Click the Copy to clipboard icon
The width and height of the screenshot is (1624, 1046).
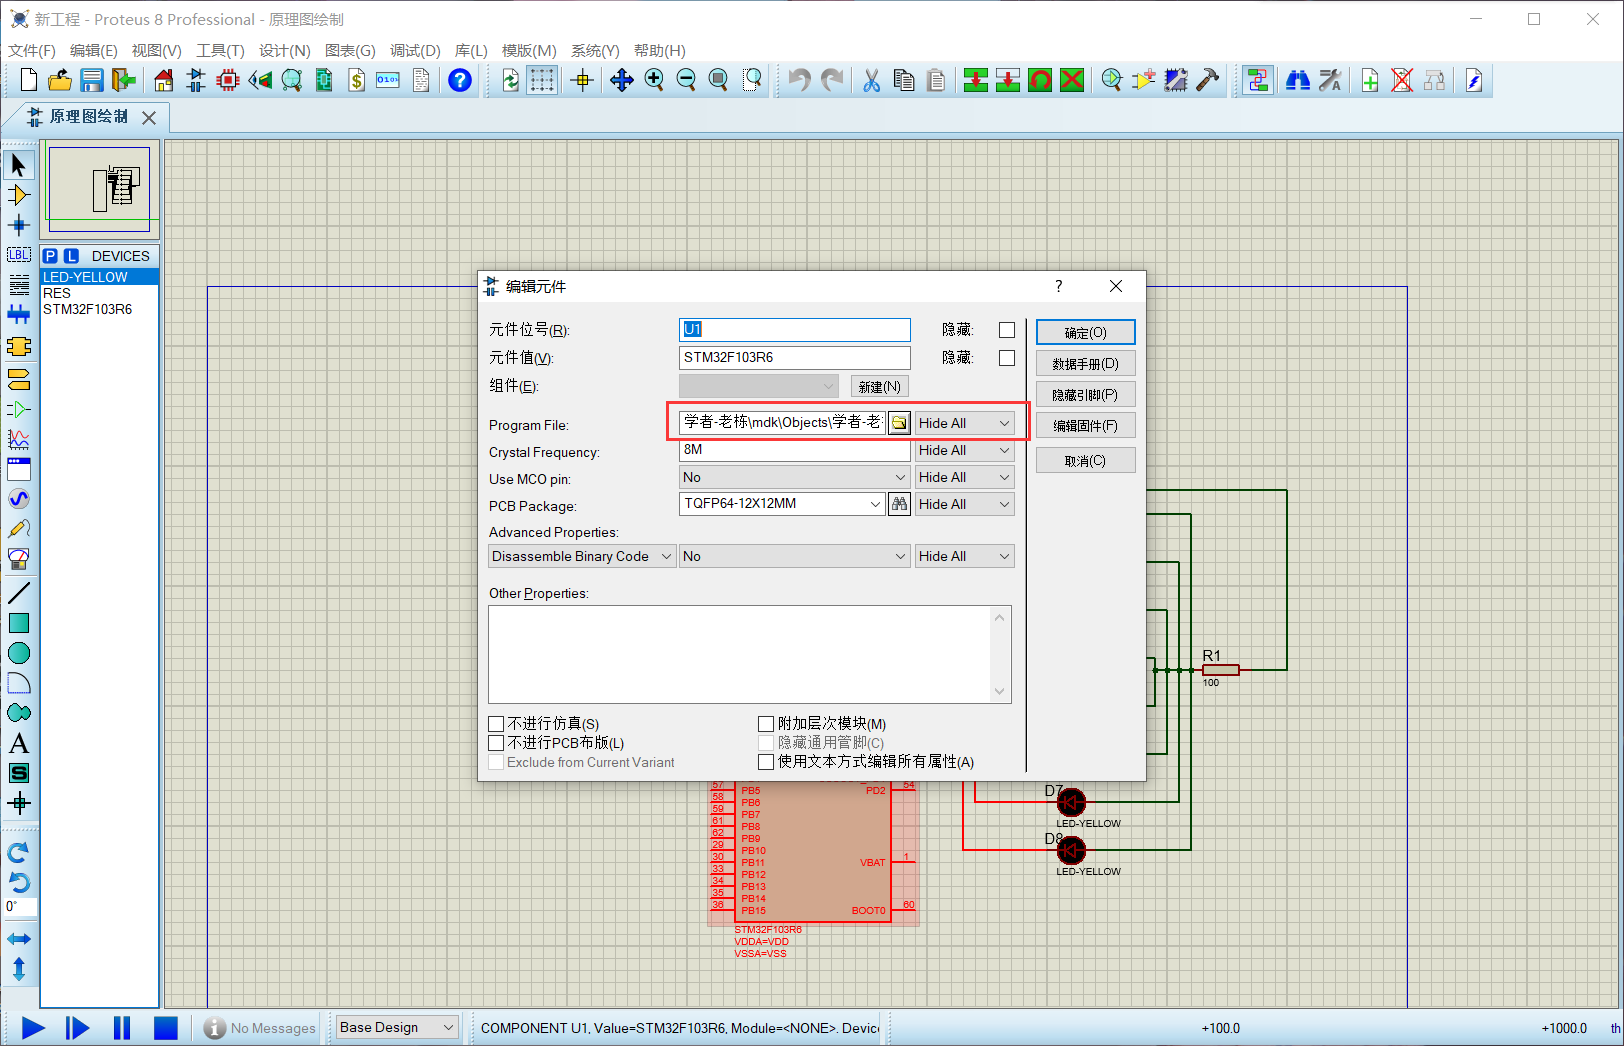(904, 80)
